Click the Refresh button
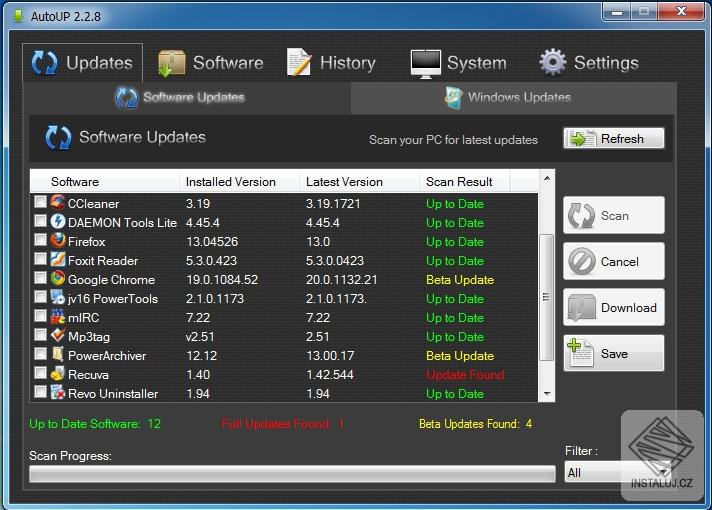The height and width of the screenshot is (510, 712). (614, 139)
